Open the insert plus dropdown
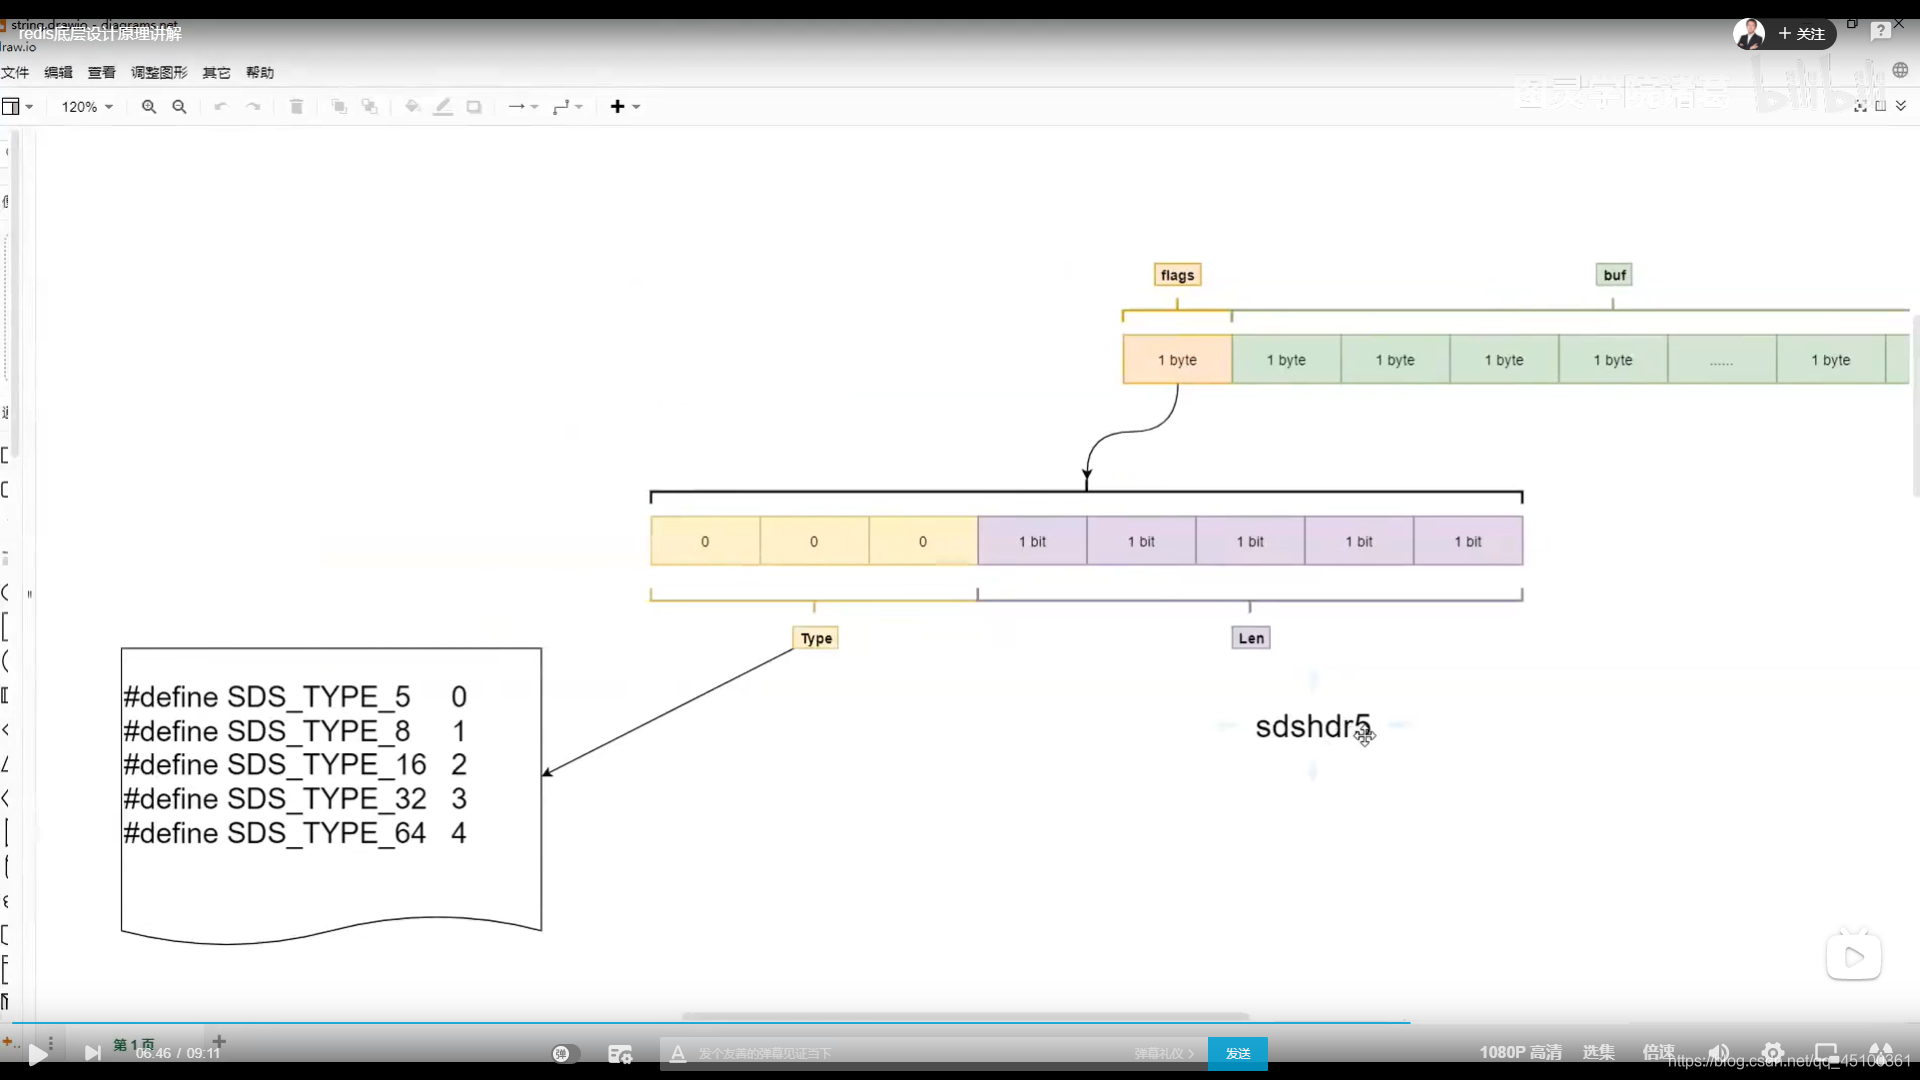The height and width of the screenshot is (1080, 1920). click(625, 107)
